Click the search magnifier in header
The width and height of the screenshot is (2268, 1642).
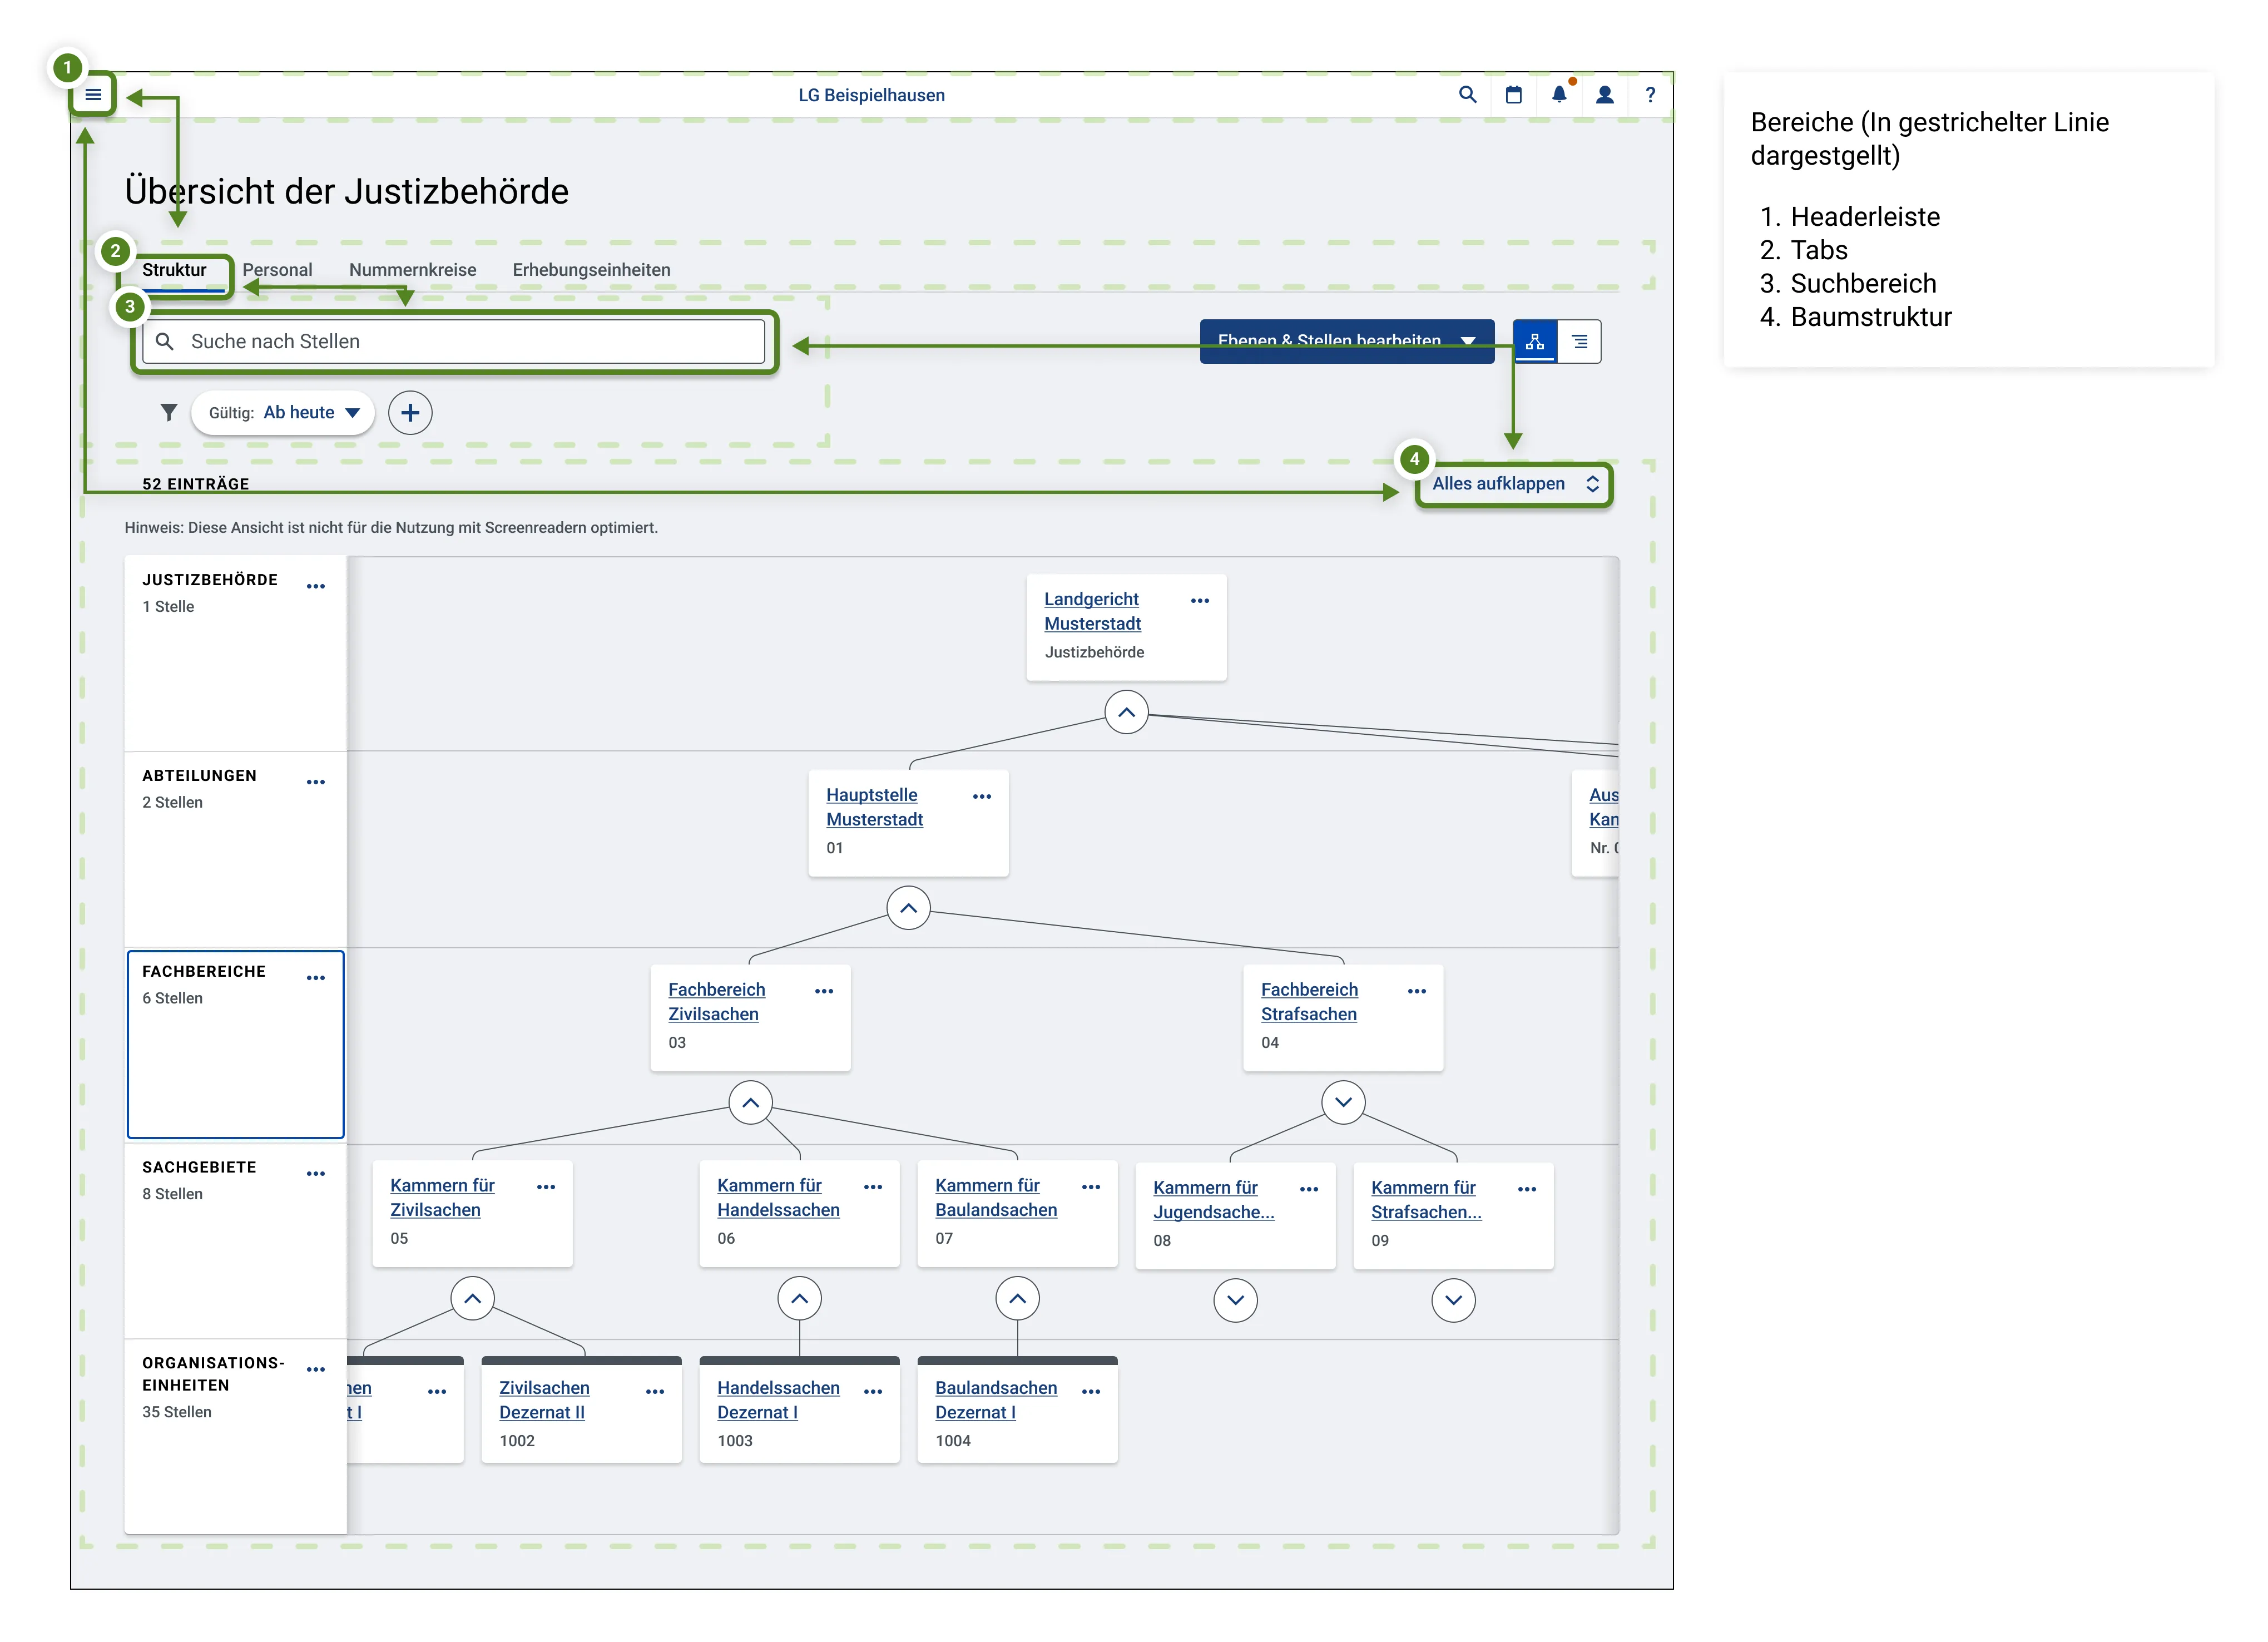click(1467, 95)
